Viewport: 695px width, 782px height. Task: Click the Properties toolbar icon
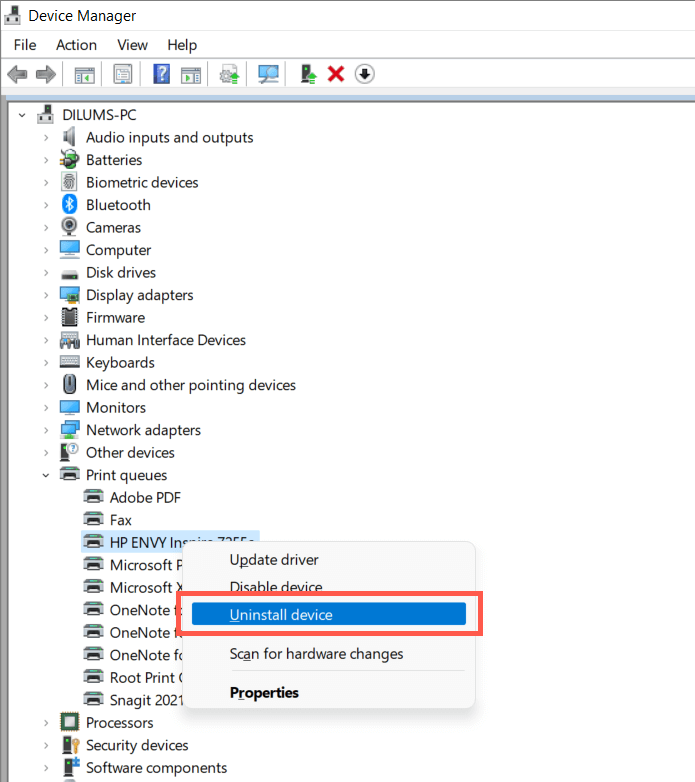[x=123, y=75]
